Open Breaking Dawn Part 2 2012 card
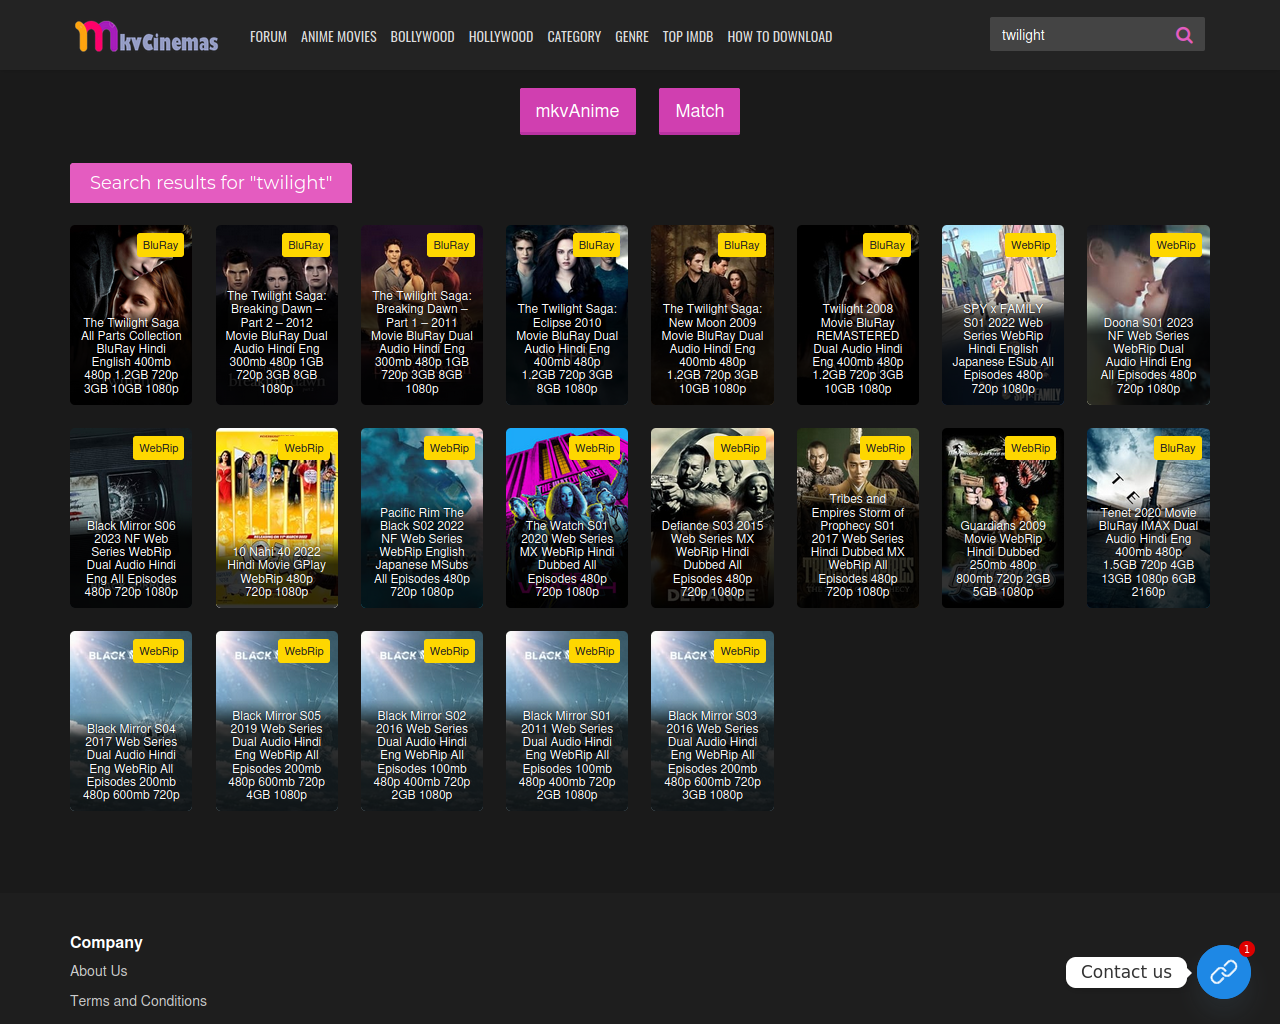 277,315
